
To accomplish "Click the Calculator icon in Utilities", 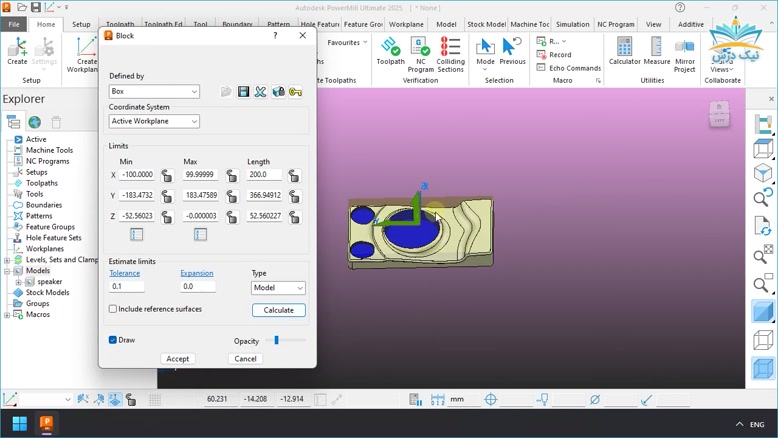I will pos(624,51).
